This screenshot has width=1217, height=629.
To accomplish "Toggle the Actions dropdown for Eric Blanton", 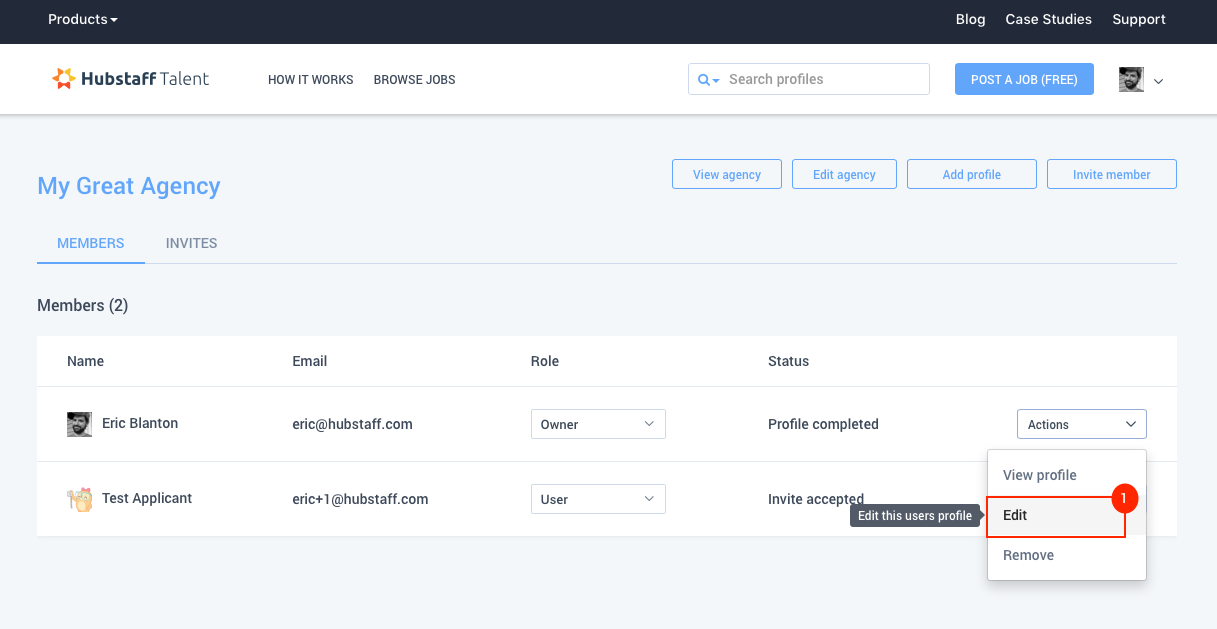I will click(1082, 424).
